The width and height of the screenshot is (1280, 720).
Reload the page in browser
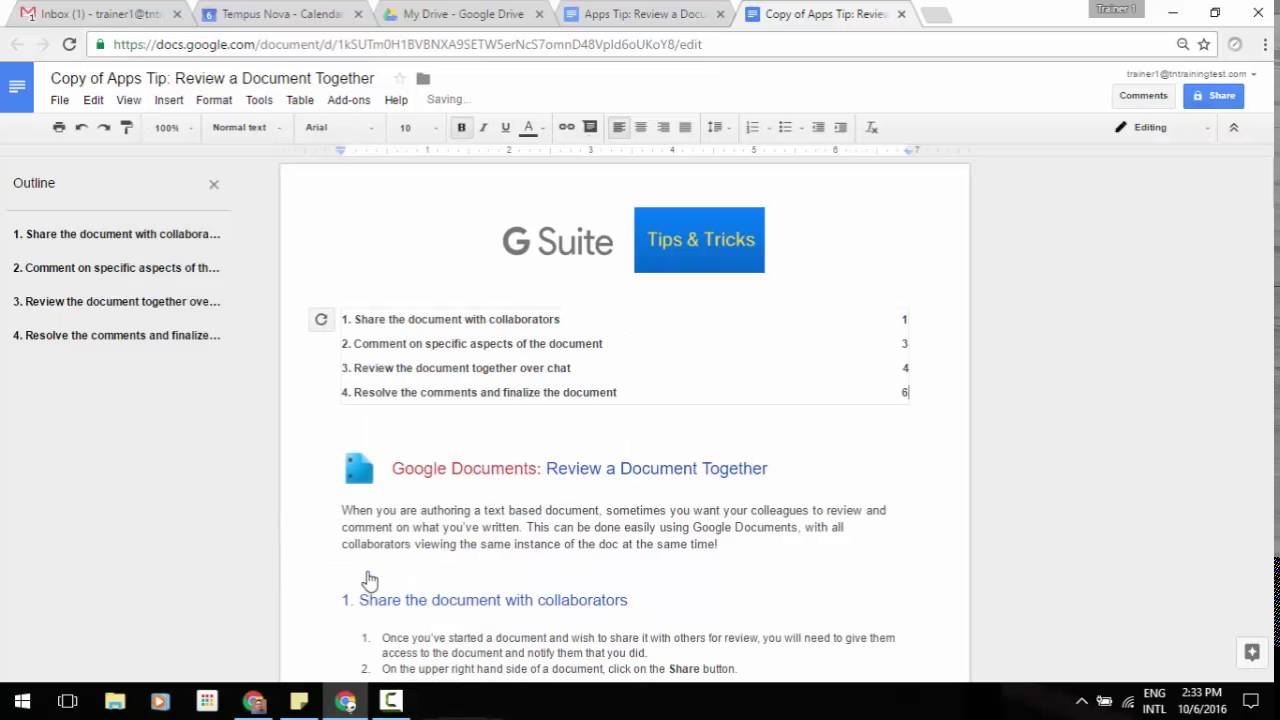pos(69,44)
